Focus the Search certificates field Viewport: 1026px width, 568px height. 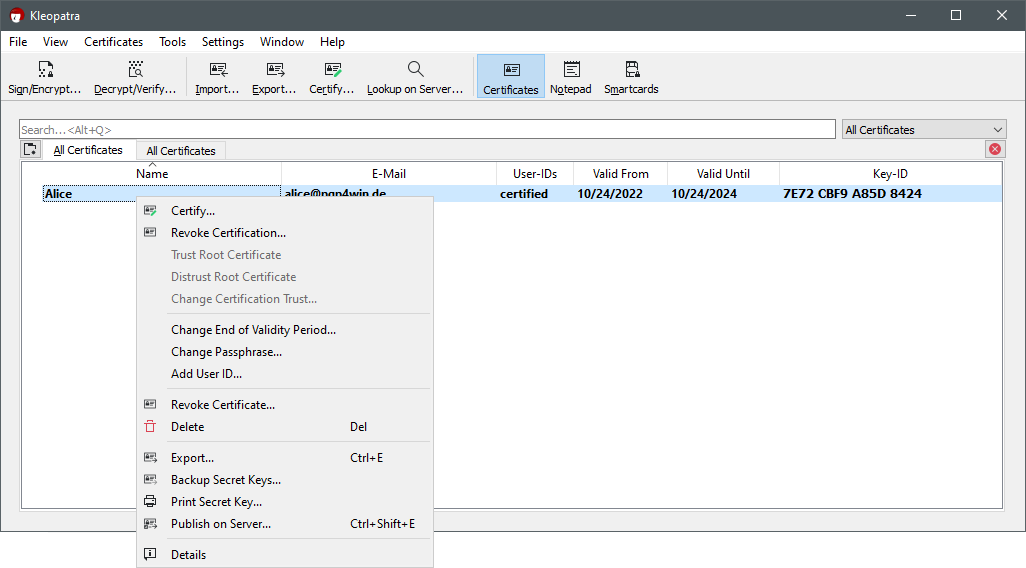pos(427,130)
